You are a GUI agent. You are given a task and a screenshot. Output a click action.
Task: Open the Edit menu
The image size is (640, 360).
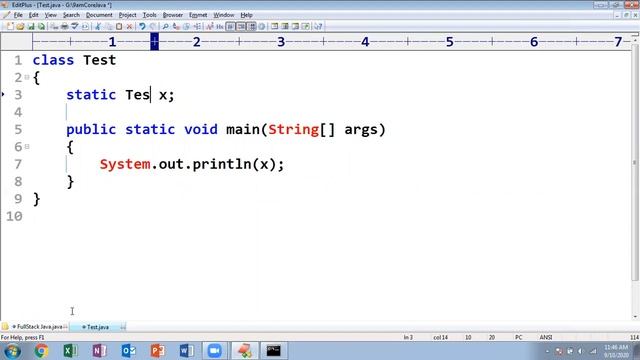pyautogui.click(x=33, y=15)
